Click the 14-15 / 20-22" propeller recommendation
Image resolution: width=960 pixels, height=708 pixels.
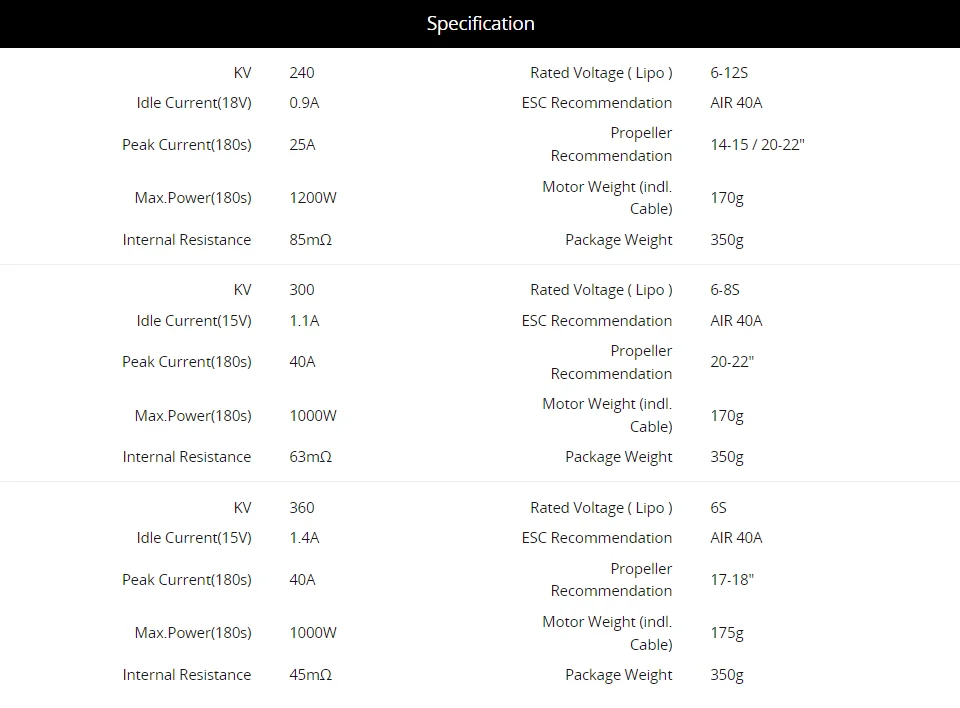tap(757, 145)
